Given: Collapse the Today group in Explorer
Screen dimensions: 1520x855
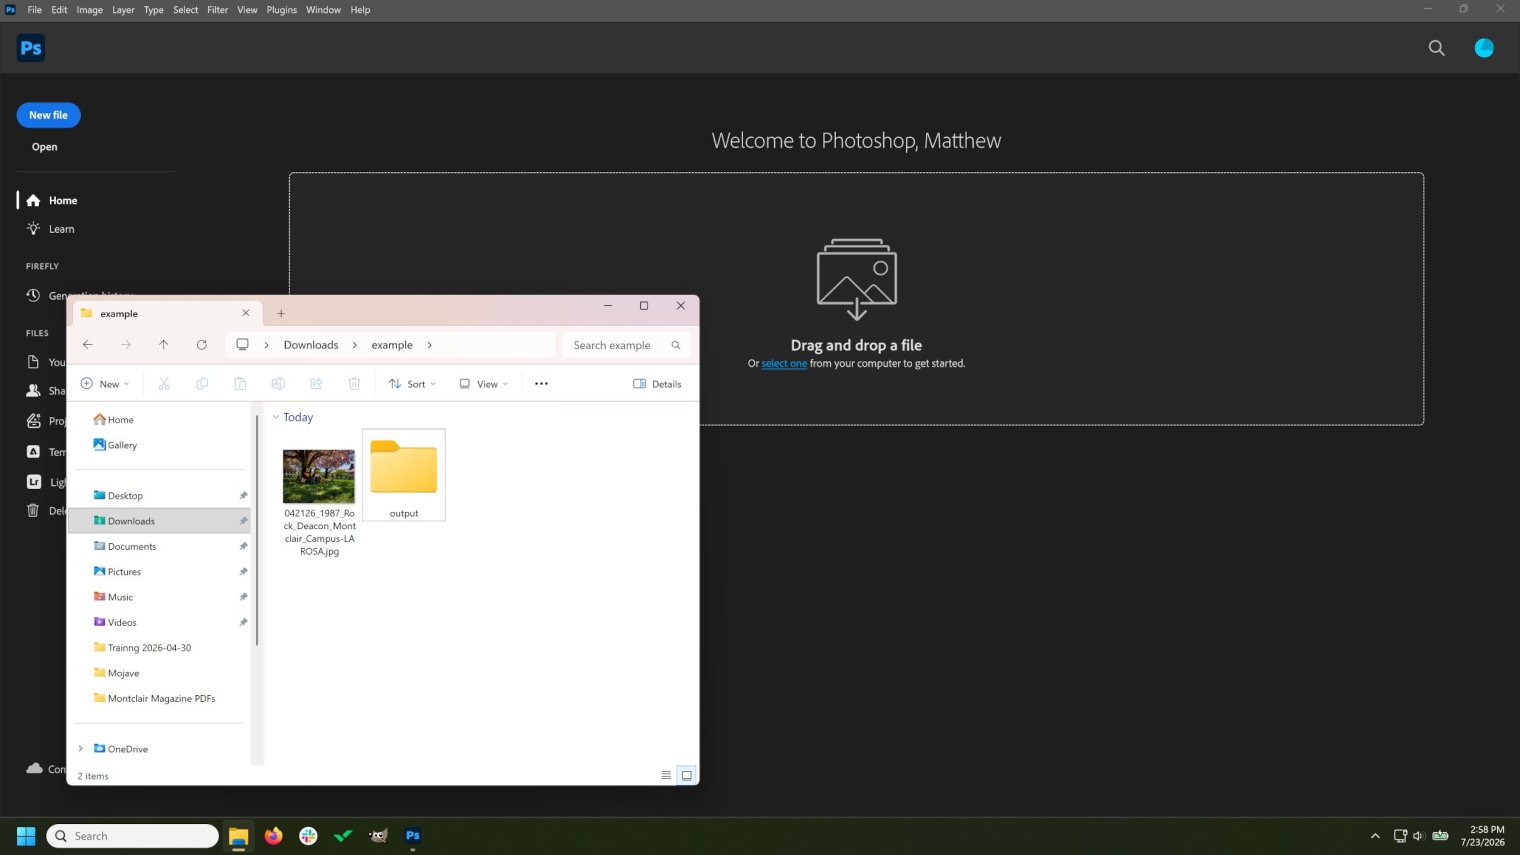Looking at the screenshot, I should (x=276, y=418).
